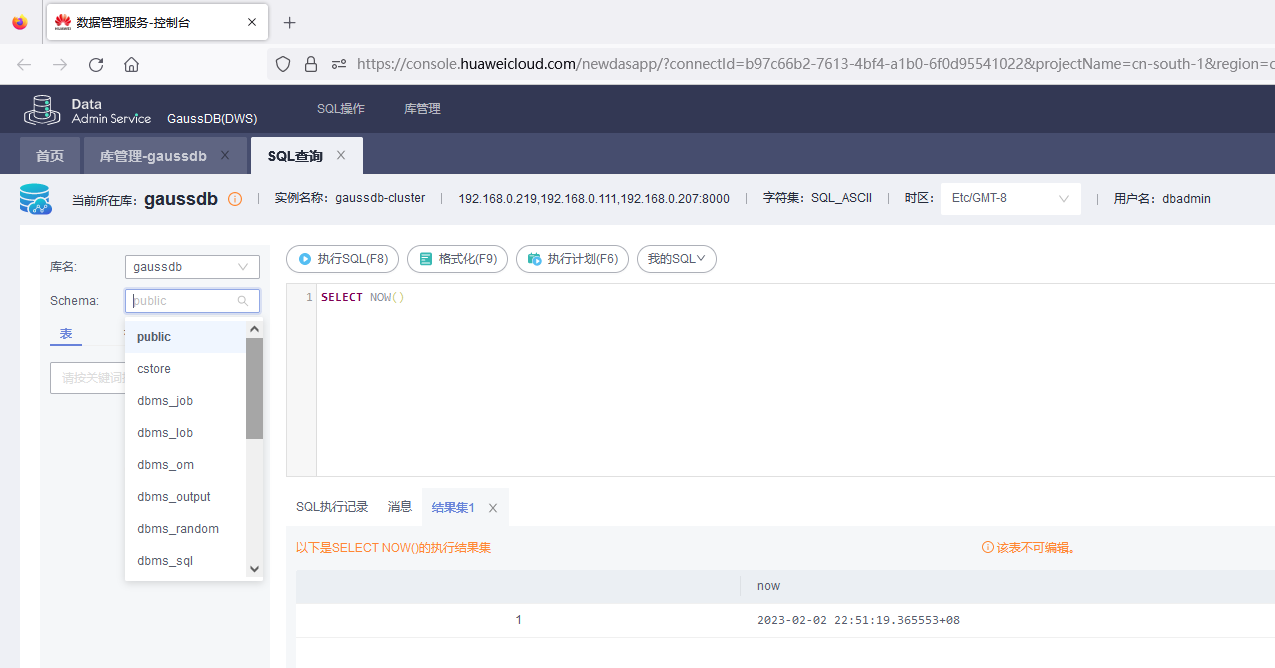Open the 库管理 menu in top navigation
Image resolution: width=1275 pixels, height=668 pixels.
click(x=421, y=108)
